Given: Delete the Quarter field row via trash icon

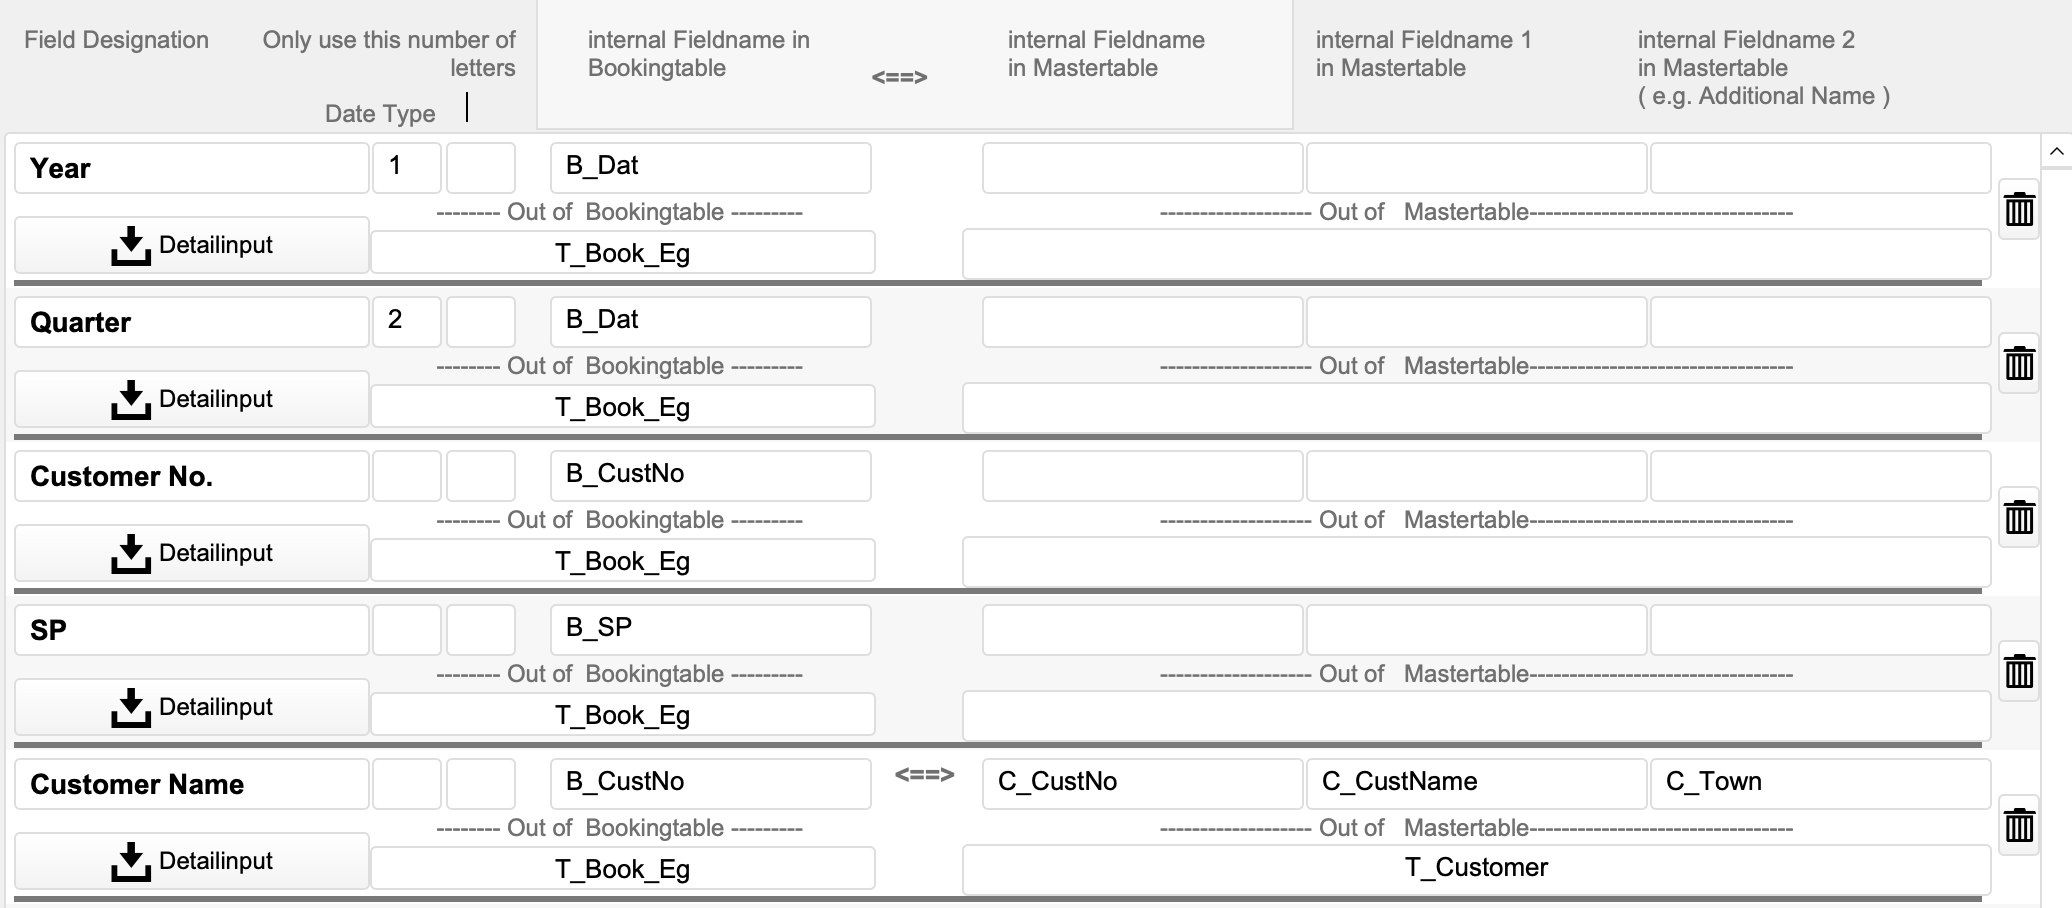Looking at the screenshot, I should tap(2018, 364).
